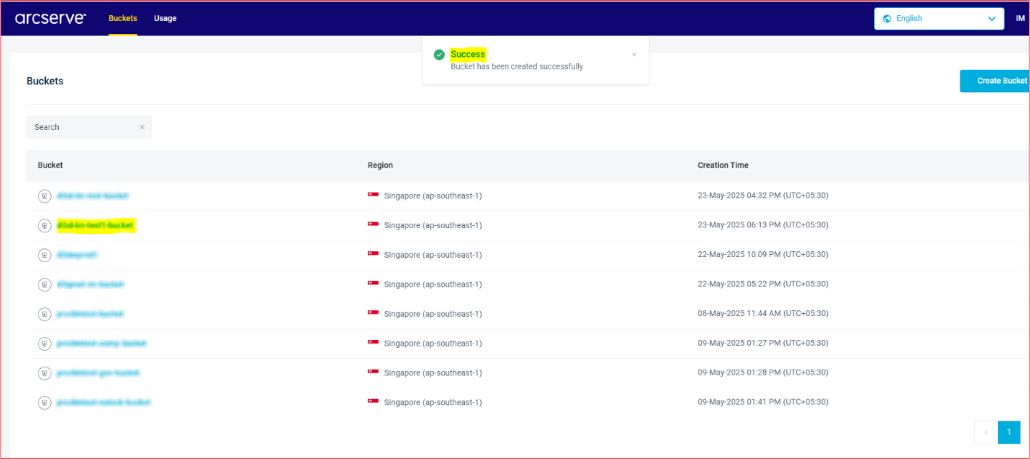1030x459 pixels.
Task: Click bucket icon in 23-May-2025 04:32 PM row
Action: tap(44, 196)
